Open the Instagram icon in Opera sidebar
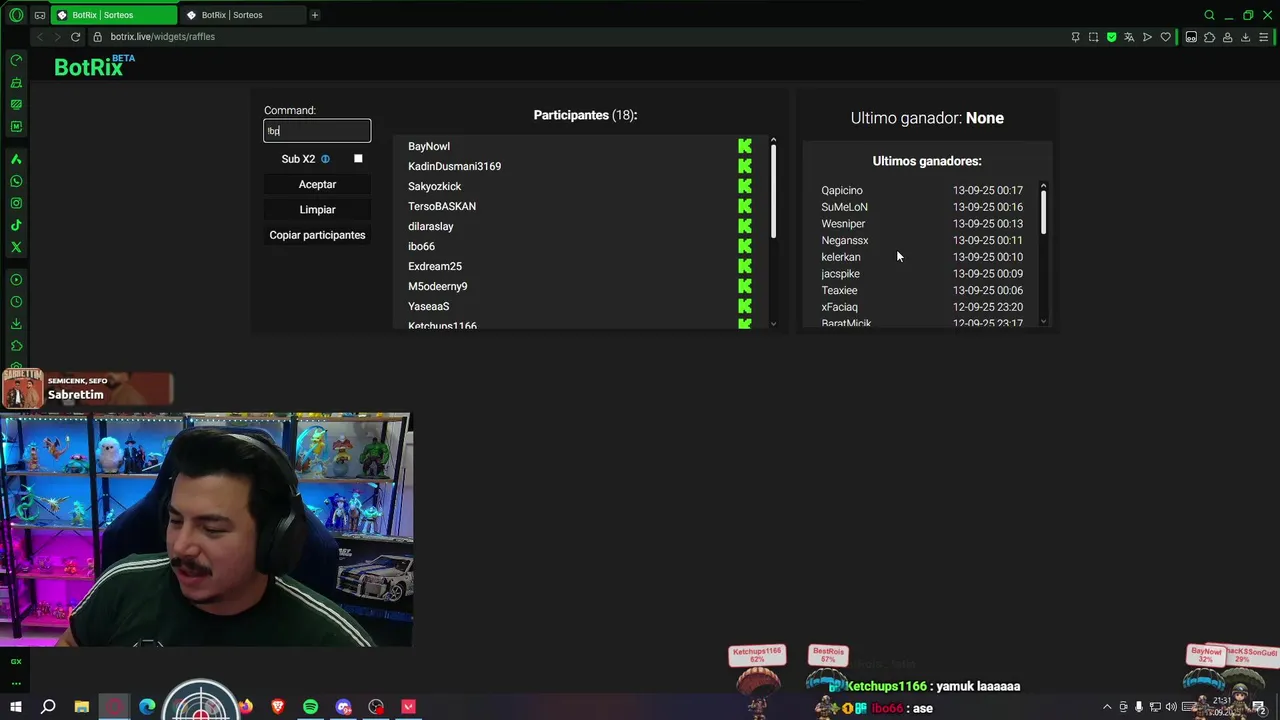This screenshot has height=720, width=1280. (x=16, y=203)
